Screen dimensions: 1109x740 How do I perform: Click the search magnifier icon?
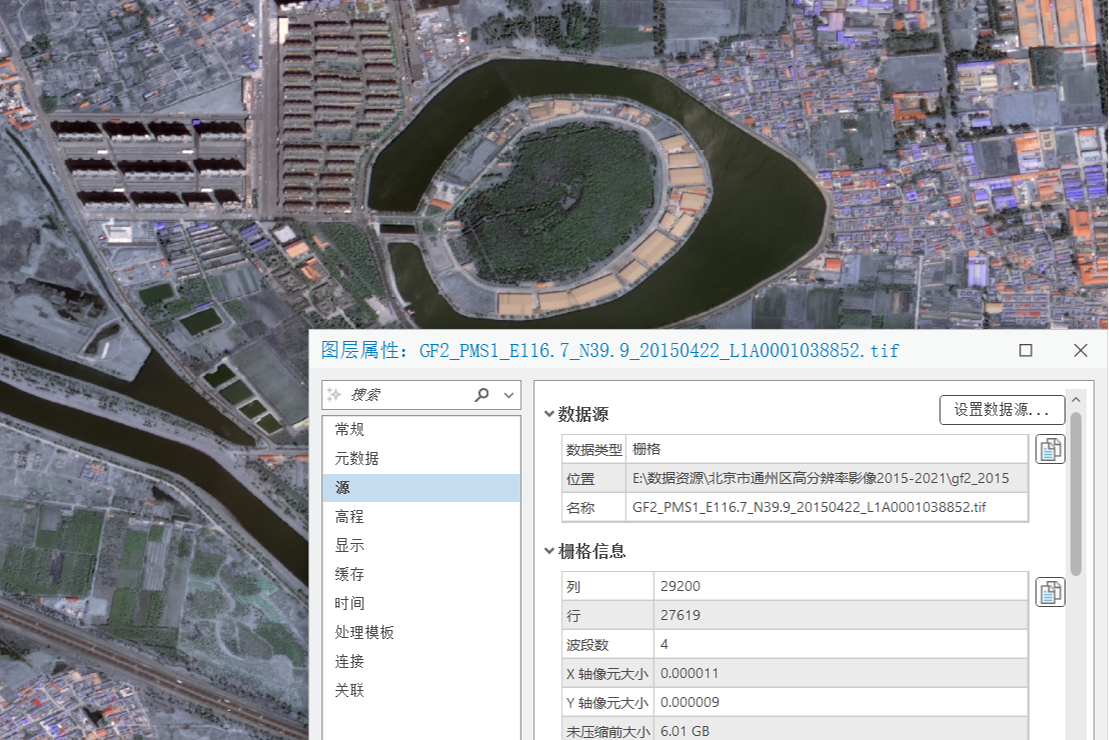point(482,395)
